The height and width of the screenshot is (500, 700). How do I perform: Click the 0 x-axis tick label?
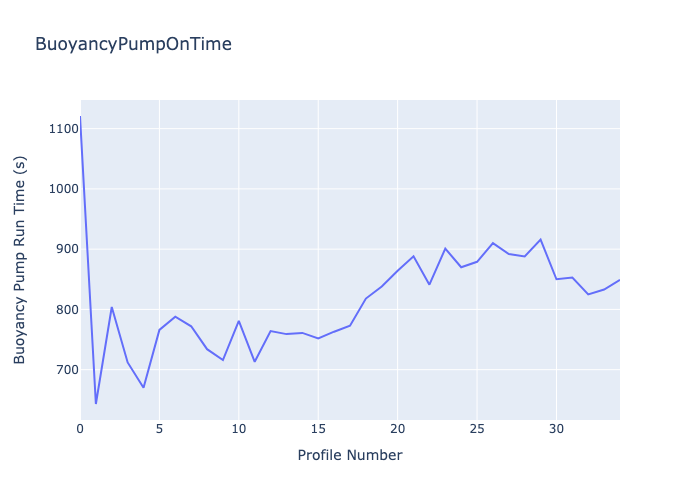coord(80,428)
